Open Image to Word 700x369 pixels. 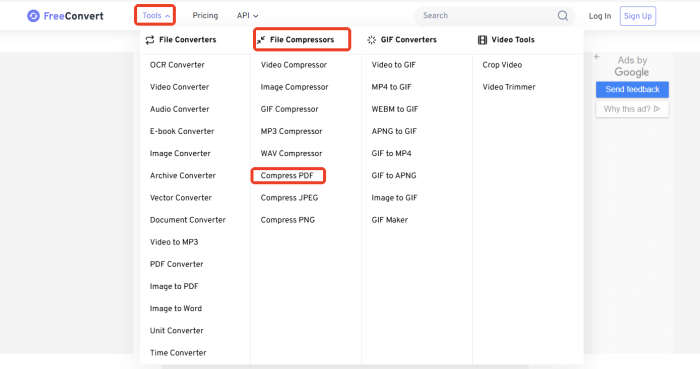coord(176,308)
